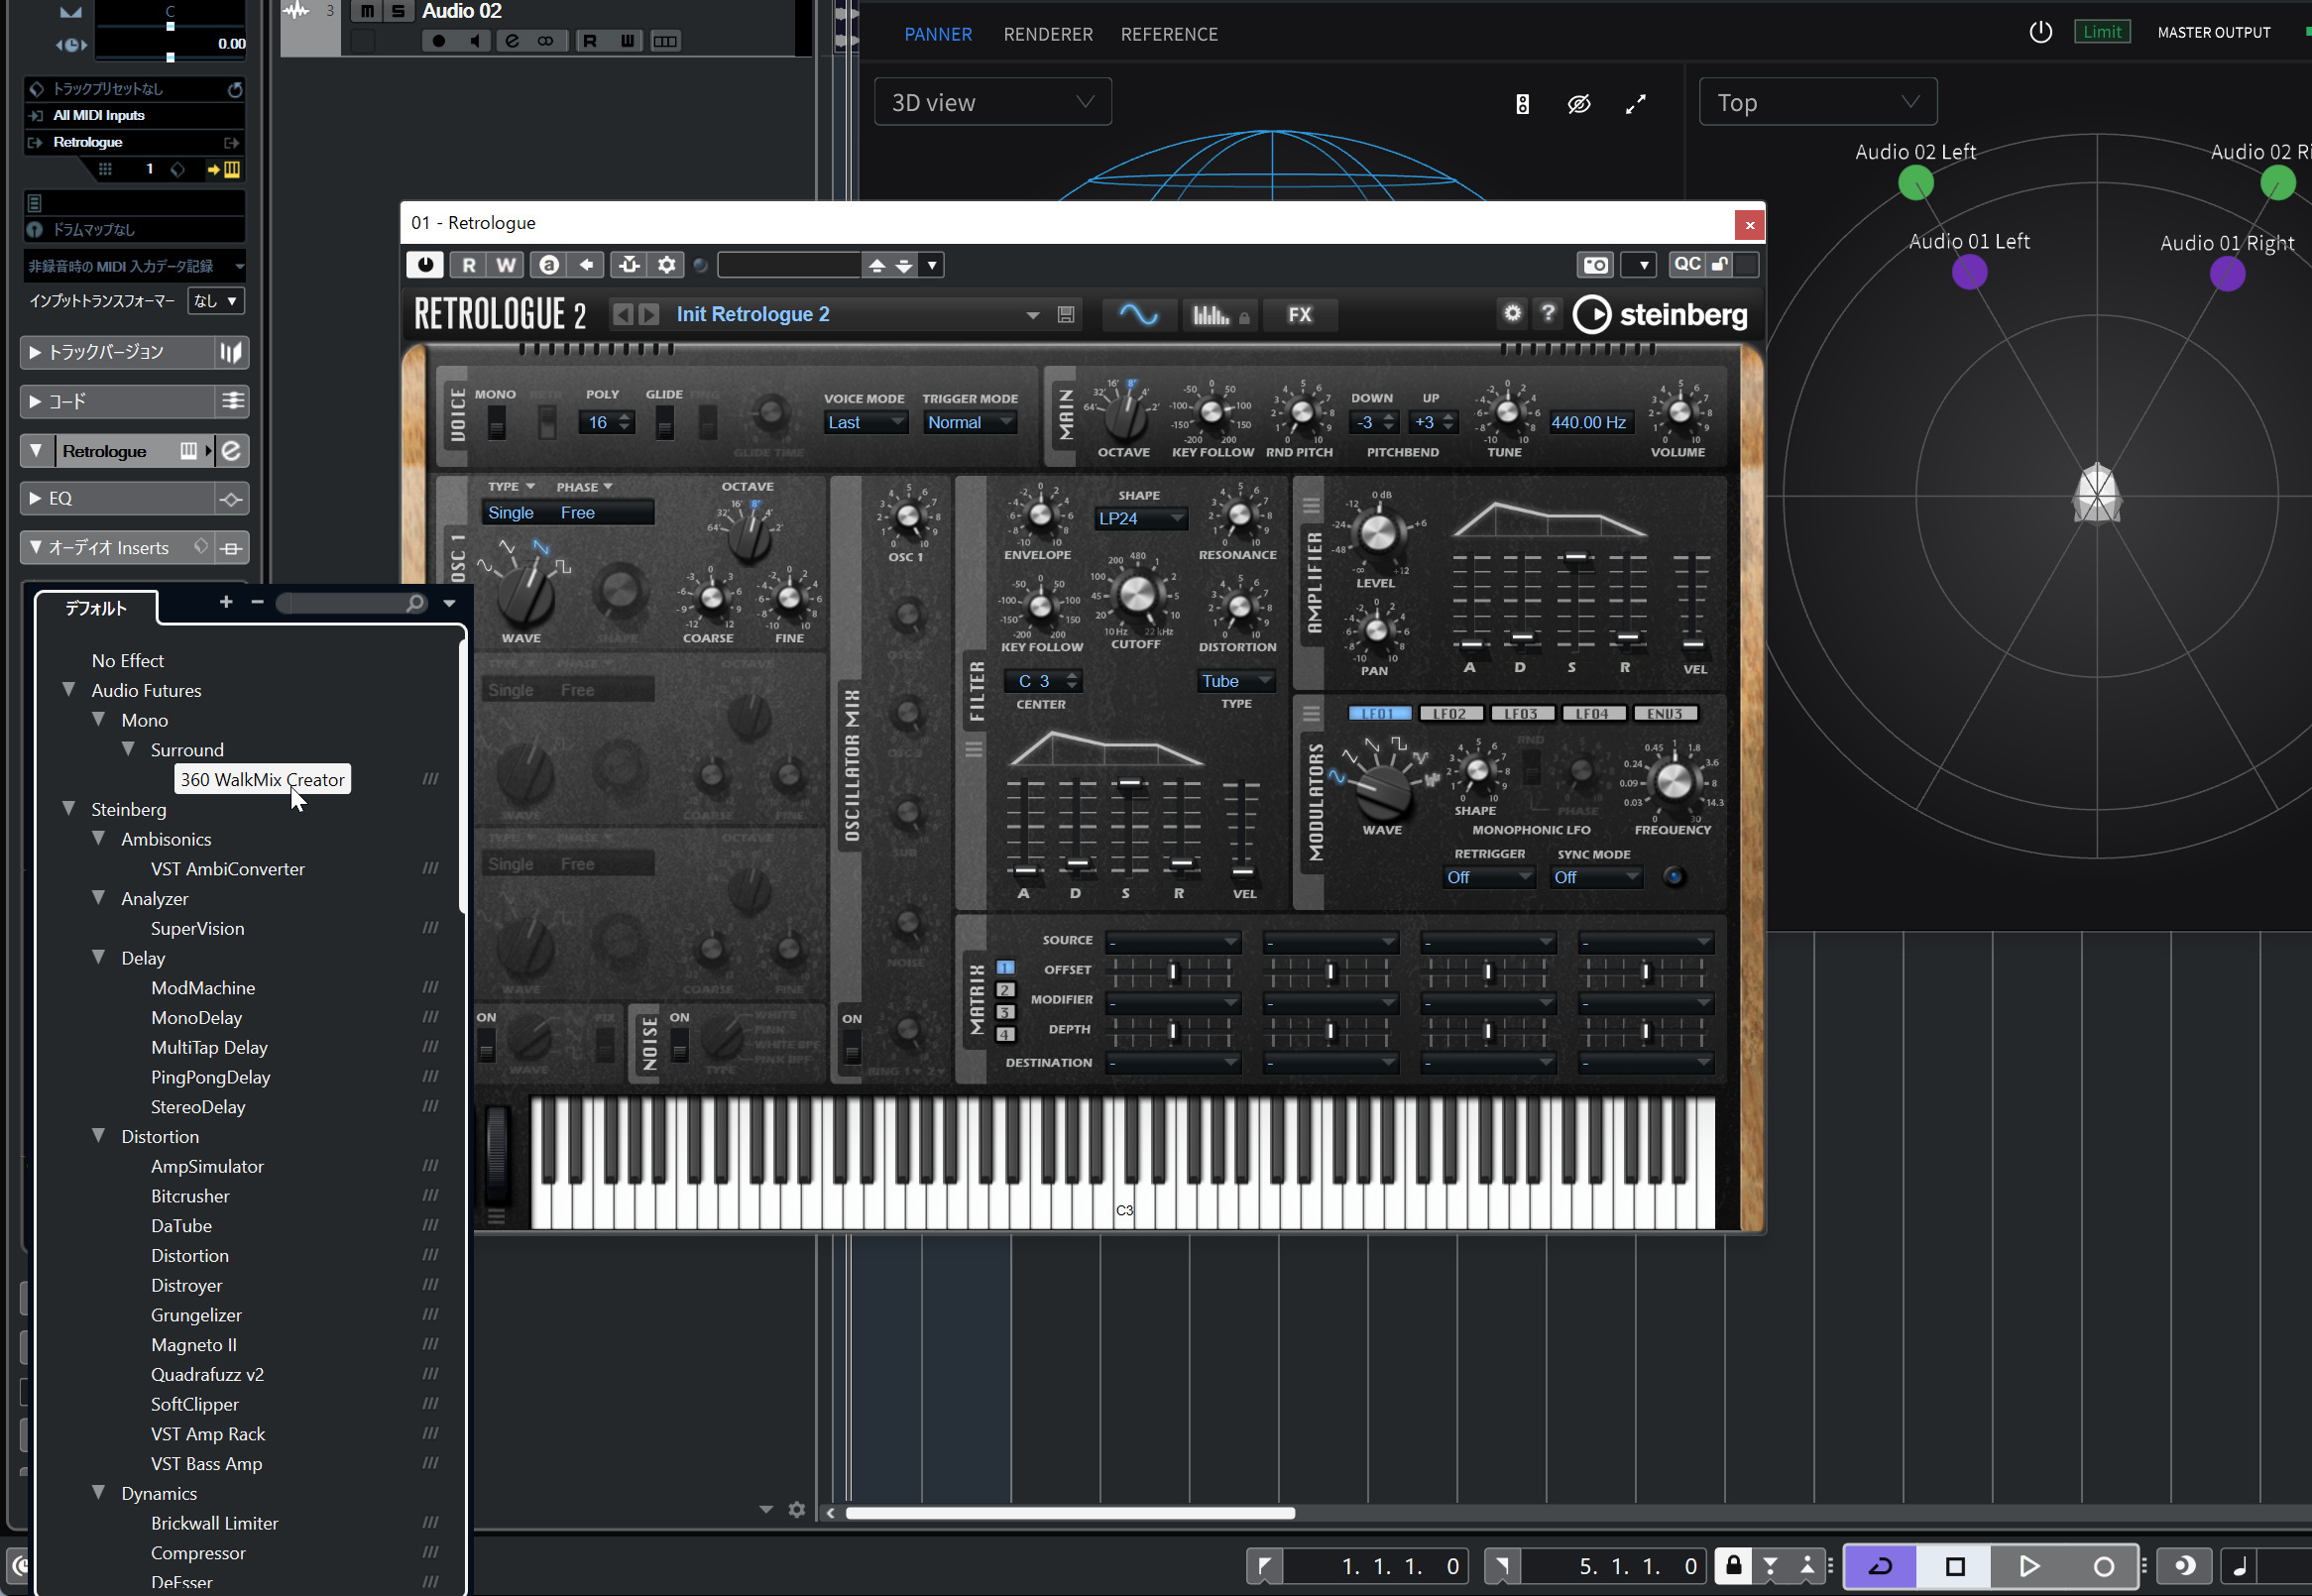This screenshot has height=1596, width=2312.
Task: Open the LFO Retrigger dropdown set to Off
Action: tap(1489, 877)
